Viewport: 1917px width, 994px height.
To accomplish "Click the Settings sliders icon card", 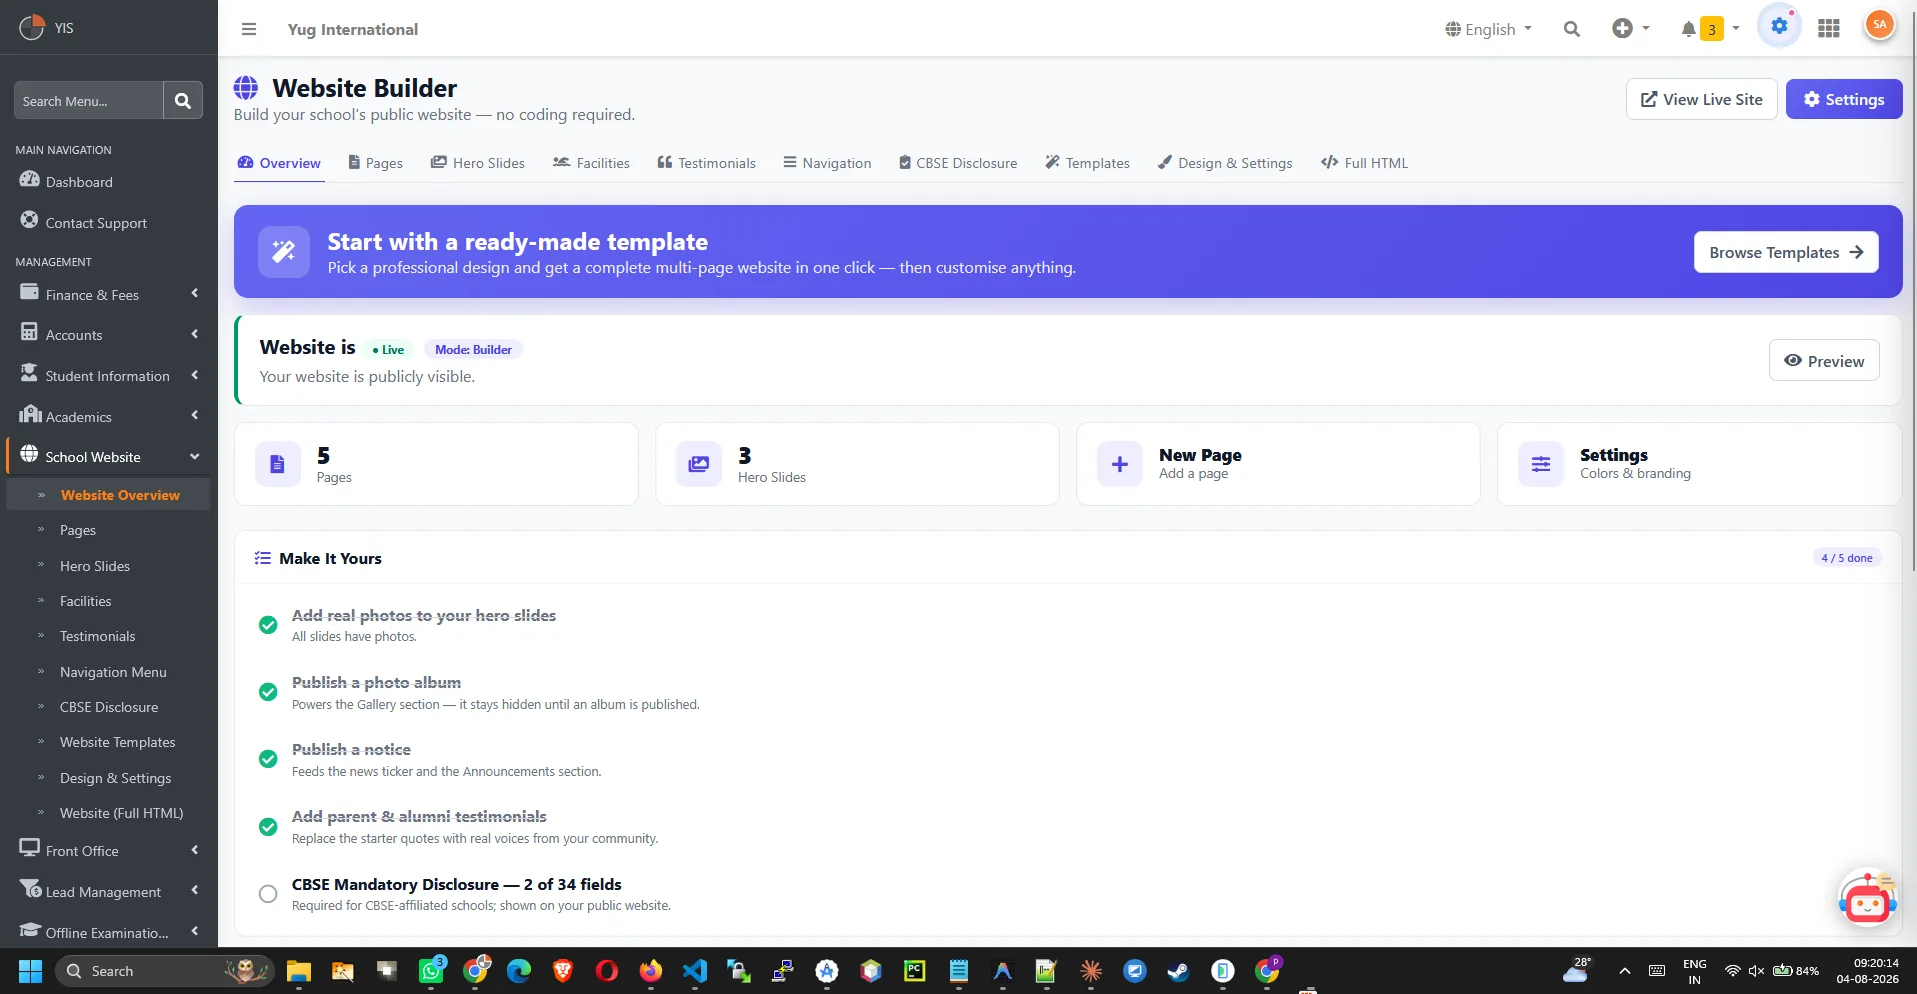I will [x=1541, y=464].
